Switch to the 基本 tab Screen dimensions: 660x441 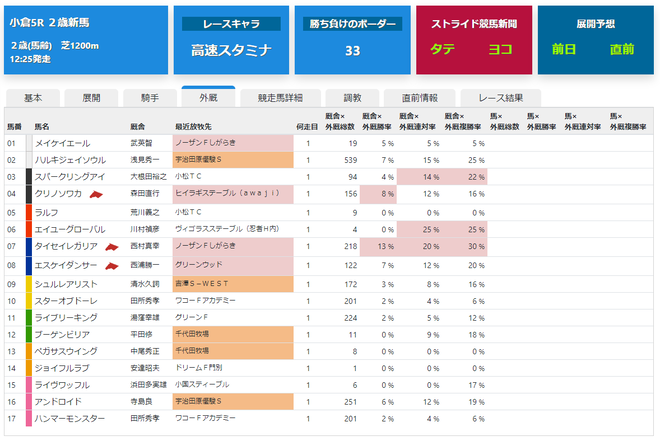[33, 98]
